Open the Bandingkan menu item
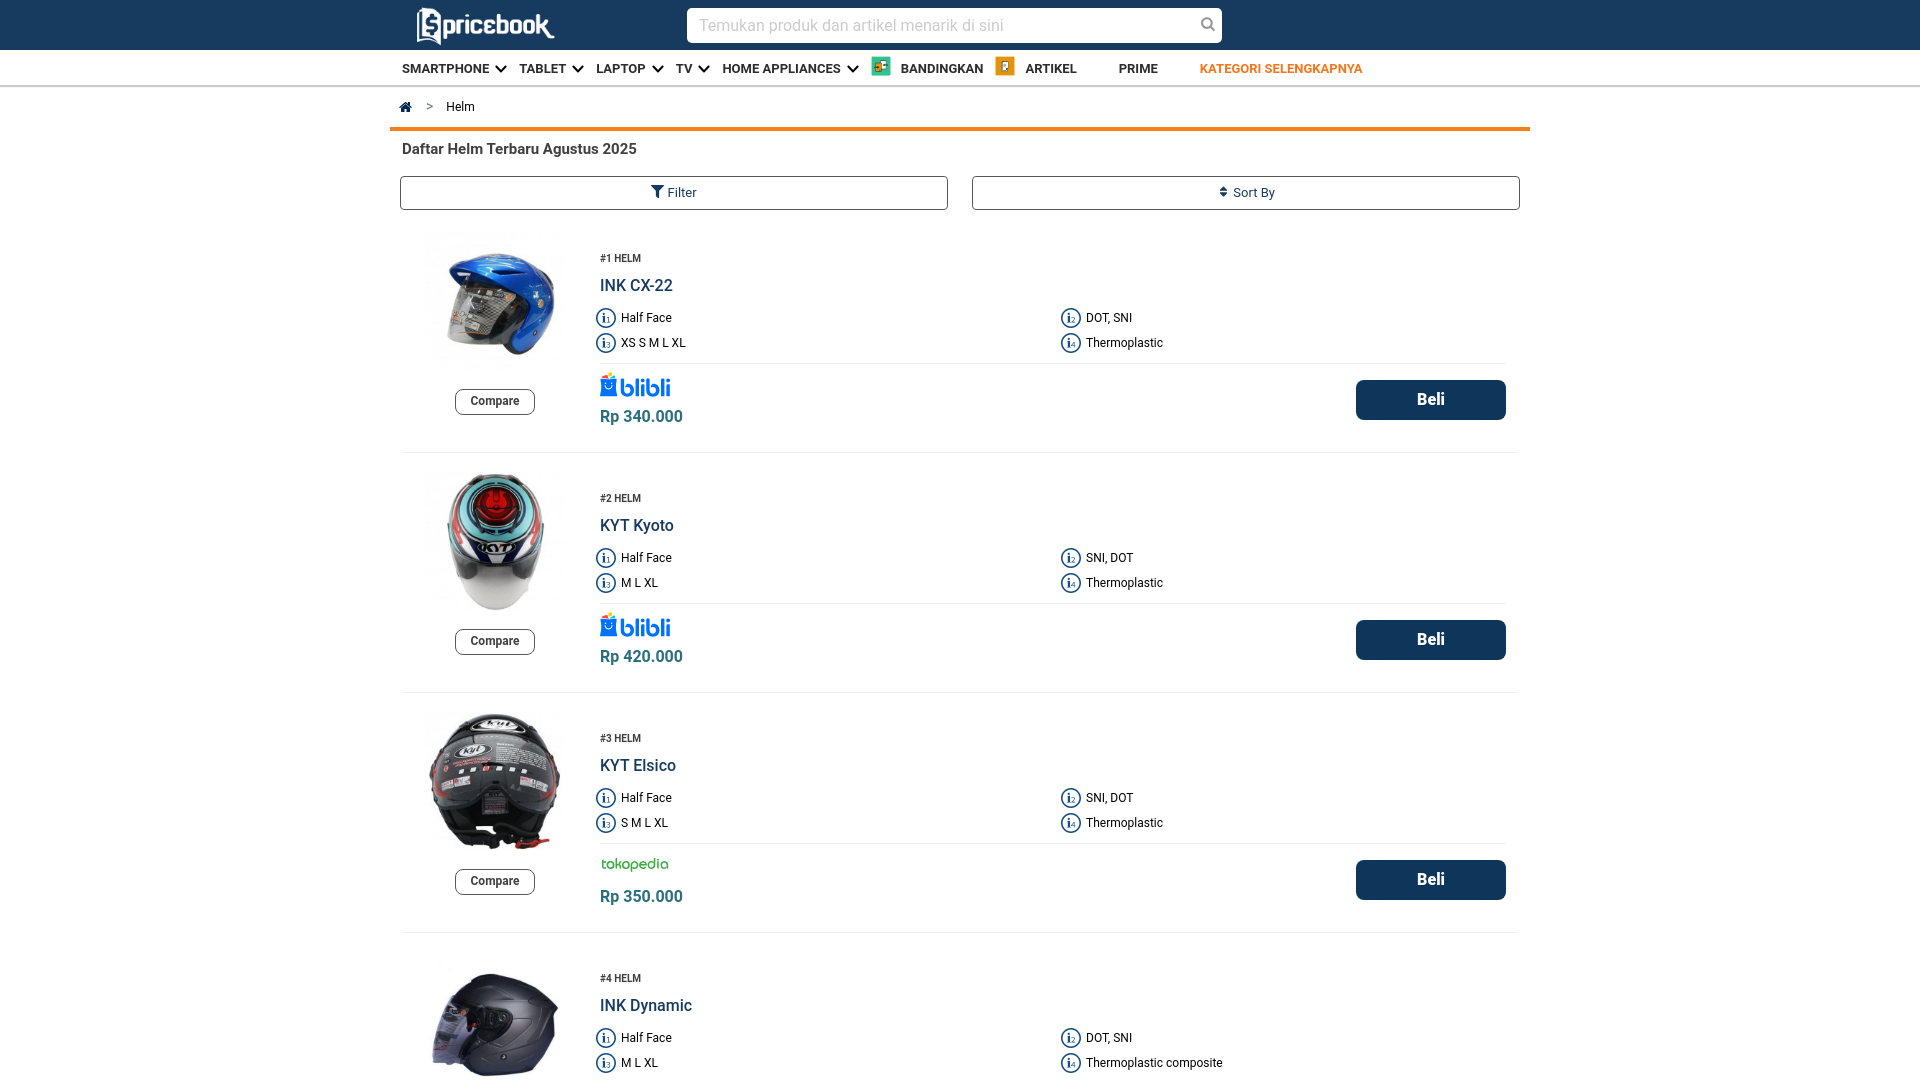The height and width of the screenshot is (1080, 1920). pyautogui.click(x=941, y=69)
